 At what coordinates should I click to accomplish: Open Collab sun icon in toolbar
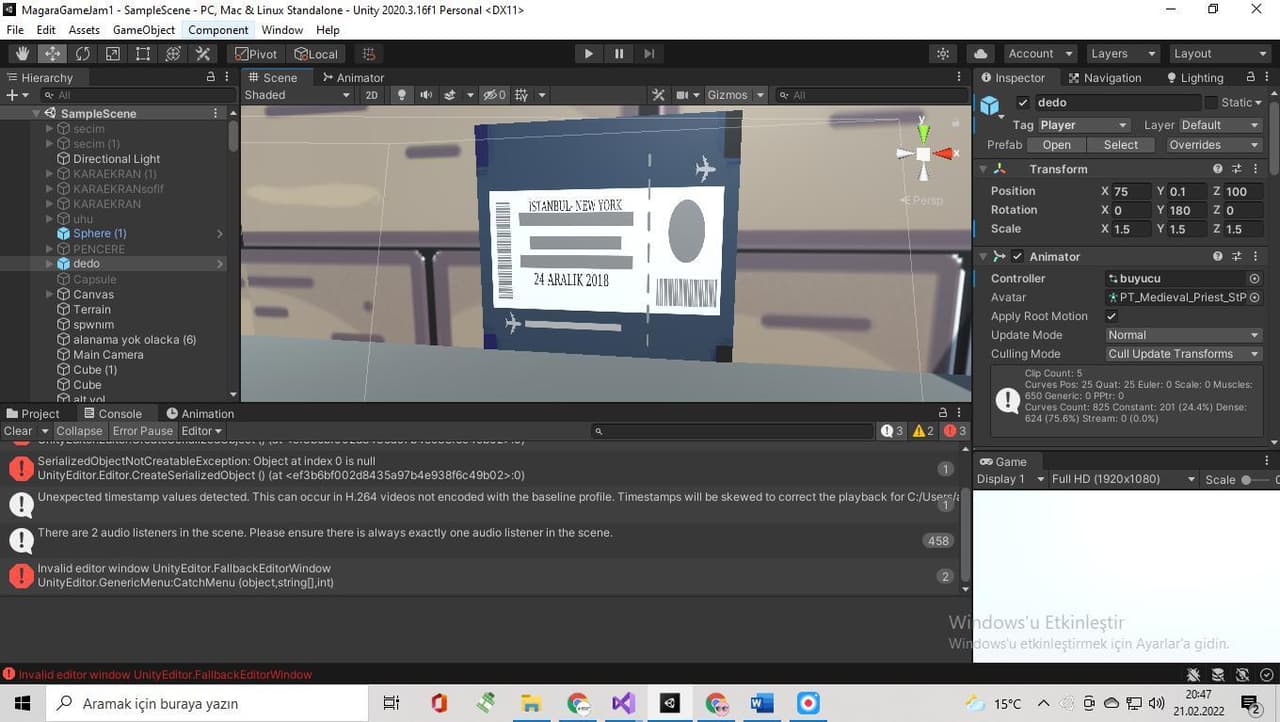click(942, 54)
